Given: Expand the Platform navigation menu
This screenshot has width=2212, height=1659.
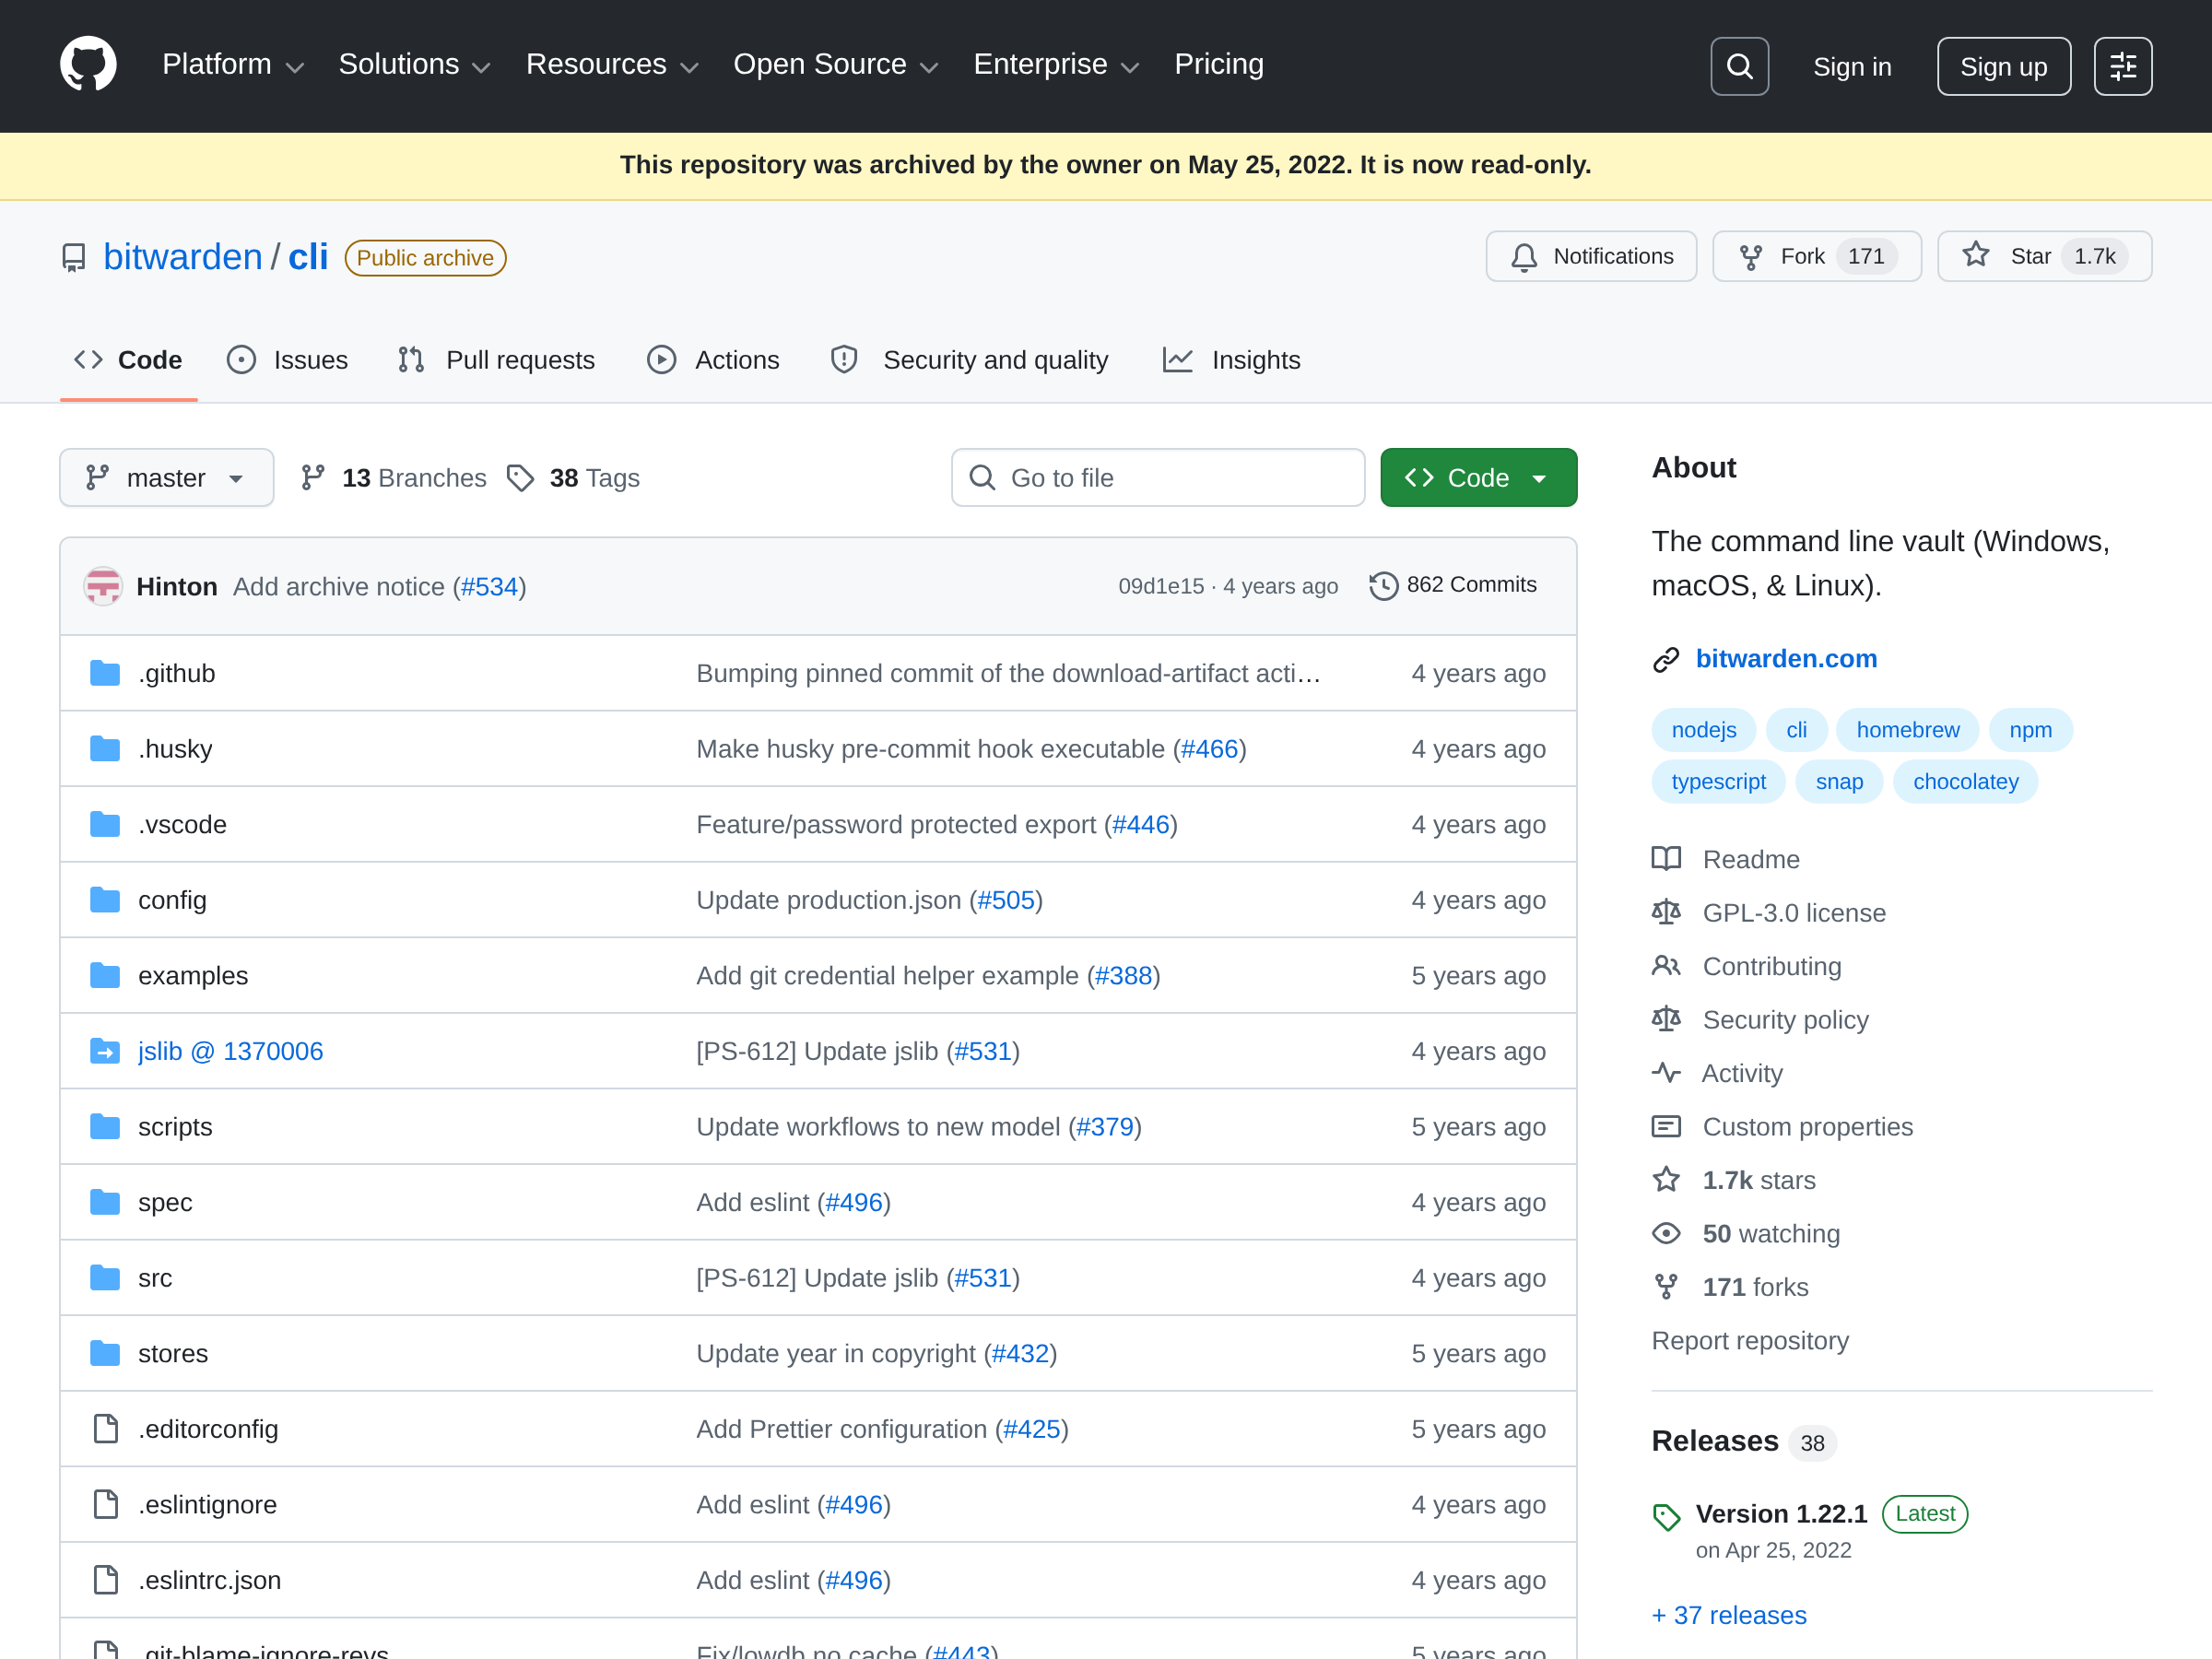Looking at the screenshot, I should [232, 65].
